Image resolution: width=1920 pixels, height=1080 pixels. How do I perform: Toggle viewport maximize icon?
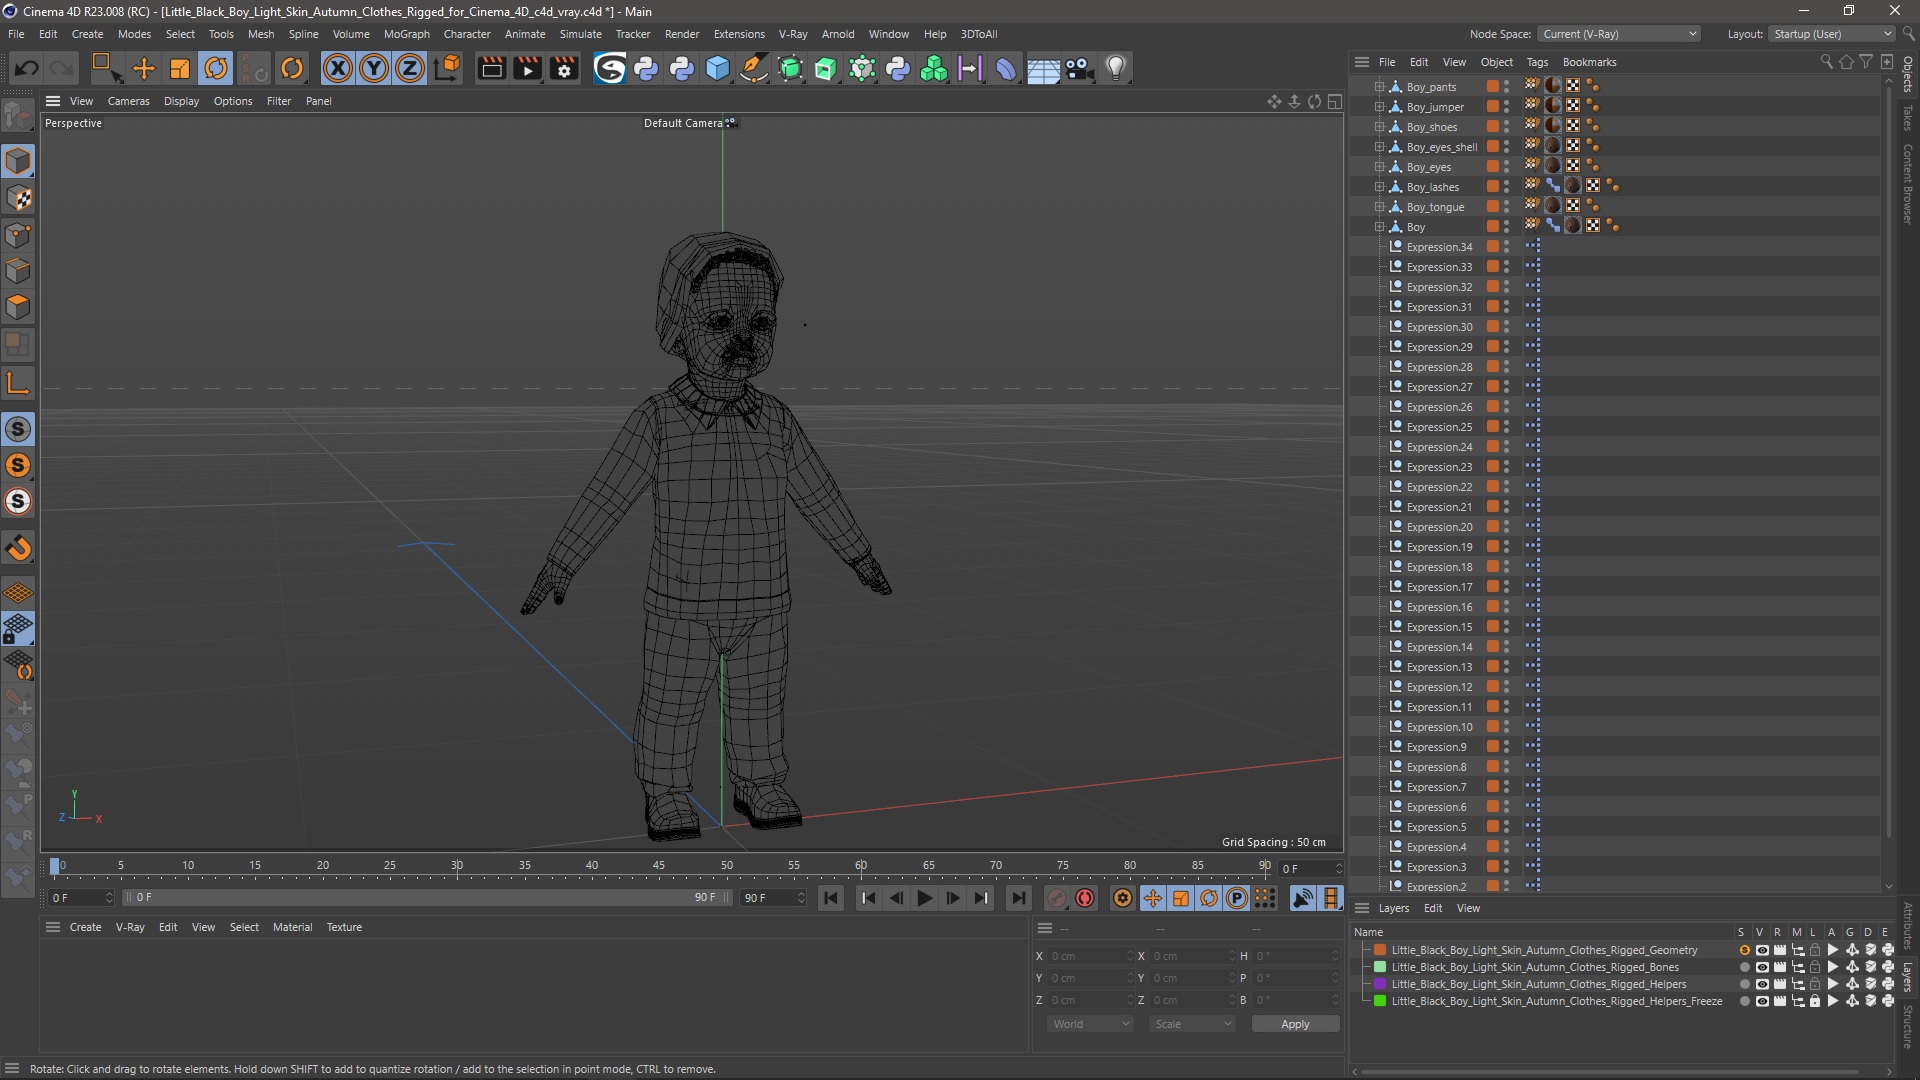click(x=1334, y=101)
